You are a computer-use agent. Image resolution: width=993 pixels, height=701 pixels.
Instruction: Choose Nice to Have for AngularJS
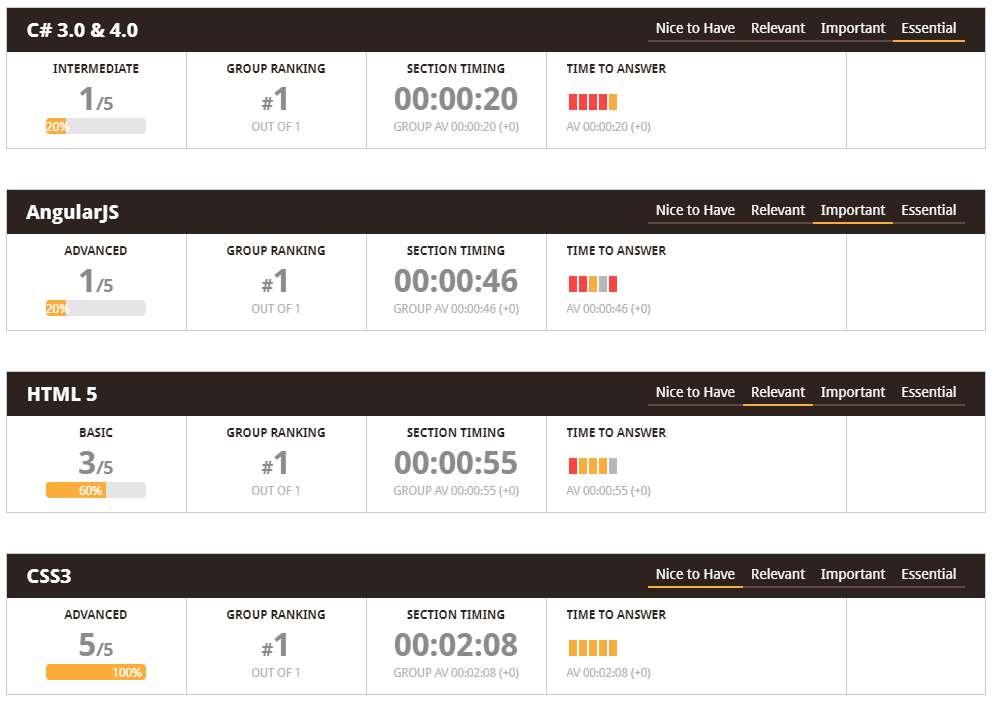695,210
